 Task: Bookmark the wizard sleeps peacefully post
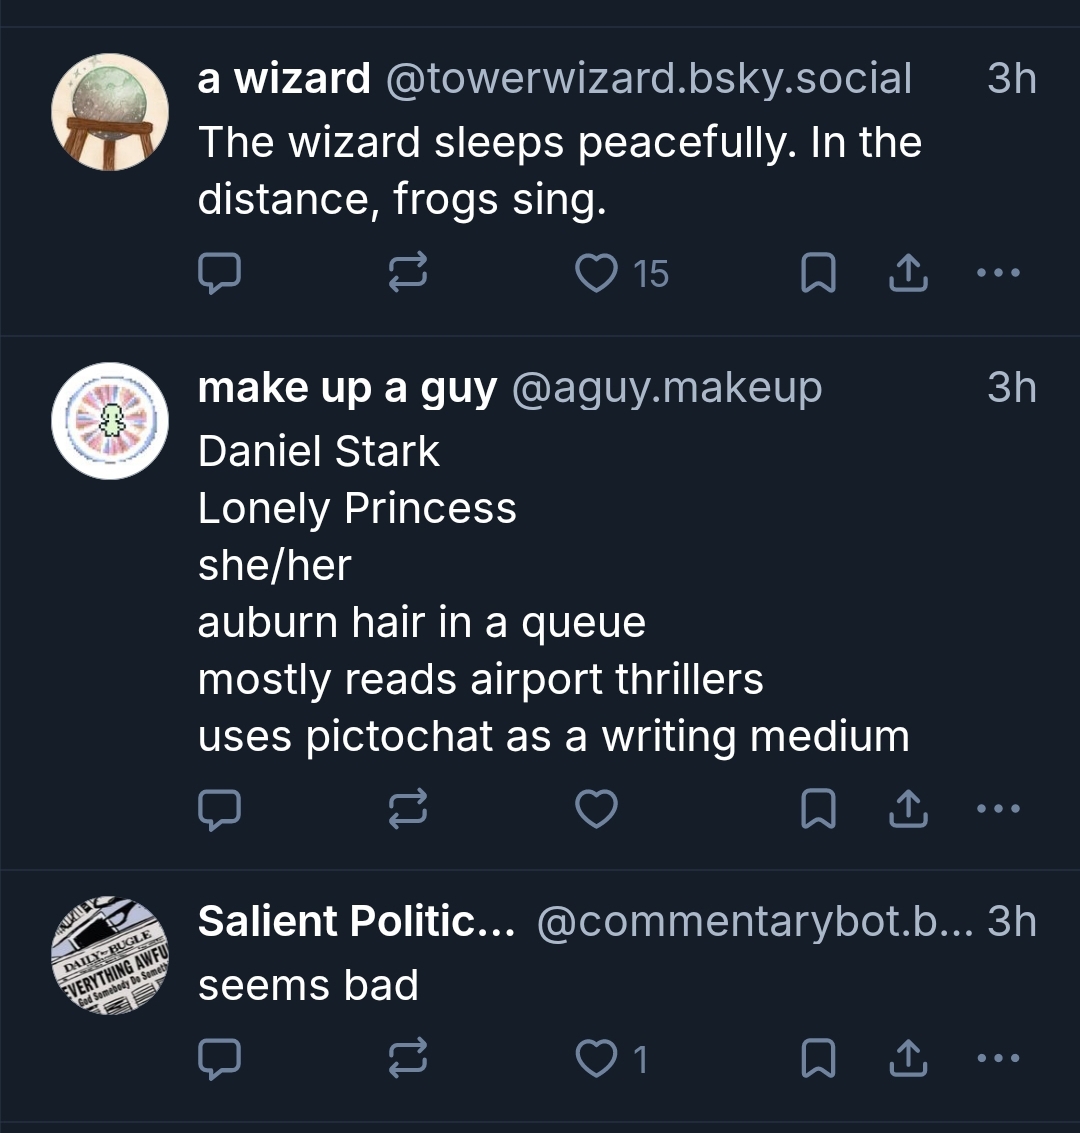[x=819, y=273]
